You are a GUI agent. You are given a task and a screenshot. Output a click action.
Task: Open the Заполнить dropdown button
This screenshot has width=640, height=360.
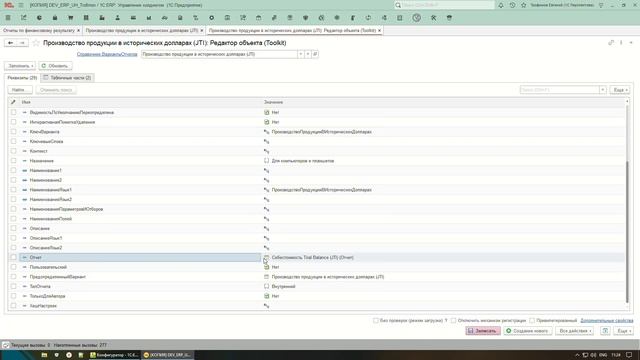pyautogui.click(x=20, y=66)
